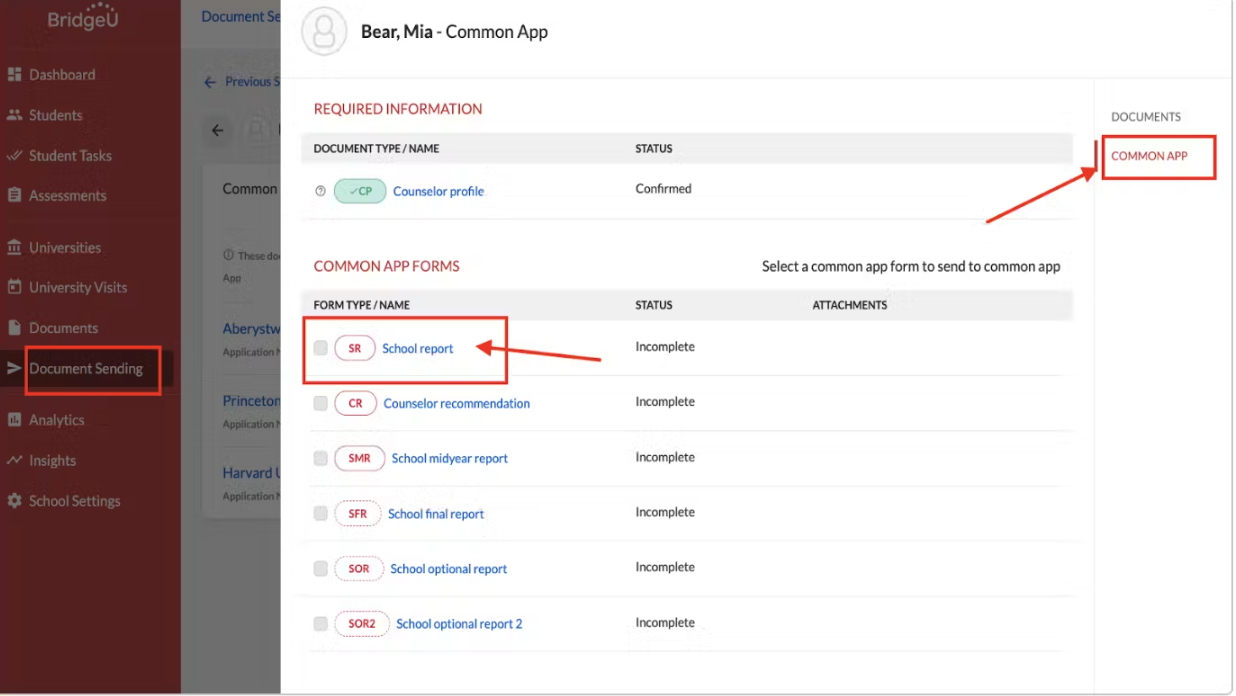Click the Confirmed status text

pos(663,188)
